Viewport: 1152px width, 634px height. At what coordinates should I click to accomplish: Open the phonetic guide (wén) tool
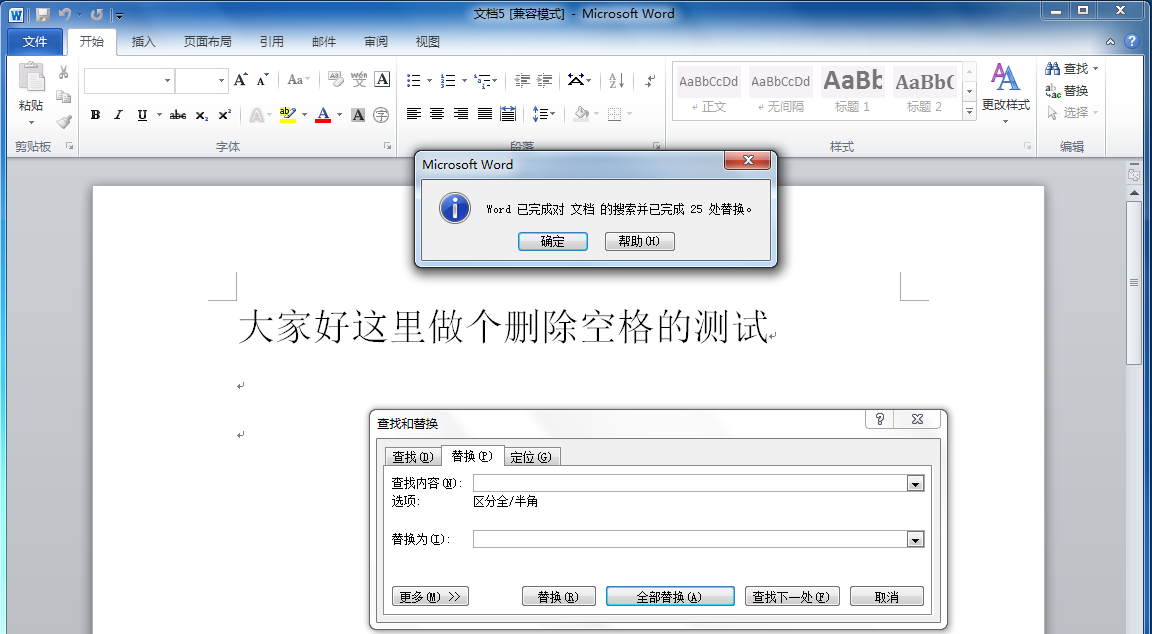[x=359, y=79]
